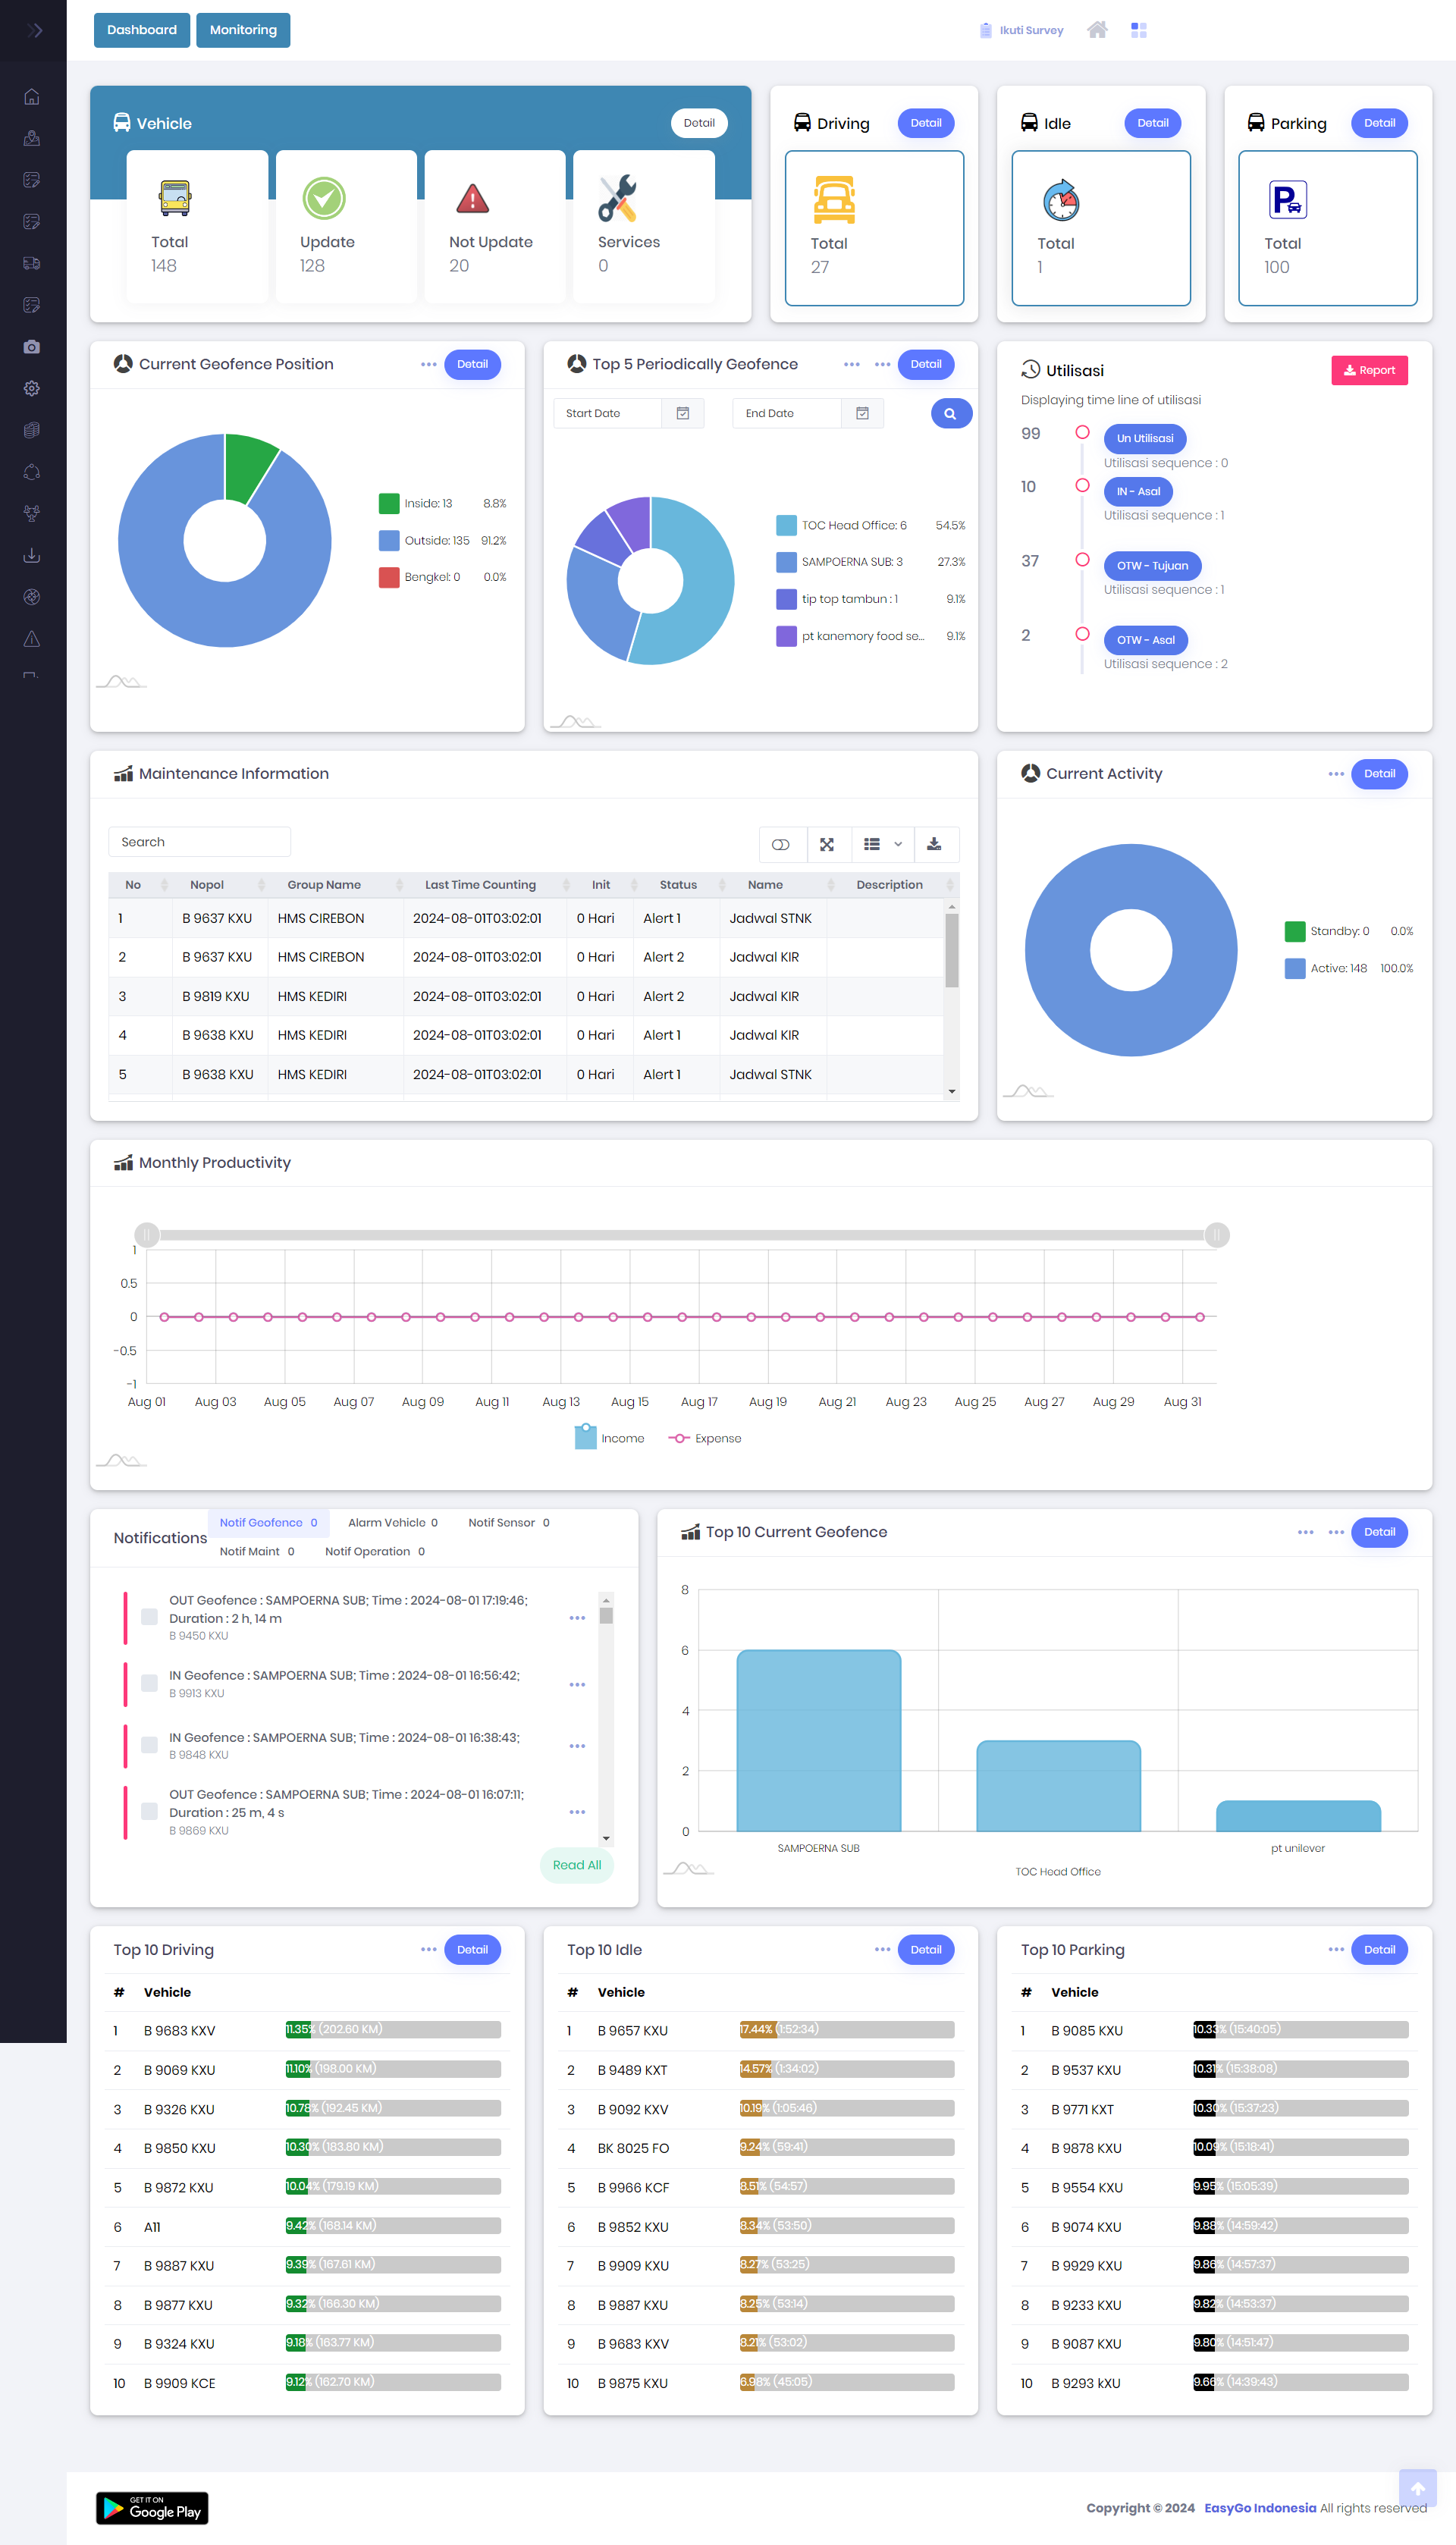Toggle card view switch in maintenance toolbar
This screenshot has height=2545, width=1456.
coord(781,844)
